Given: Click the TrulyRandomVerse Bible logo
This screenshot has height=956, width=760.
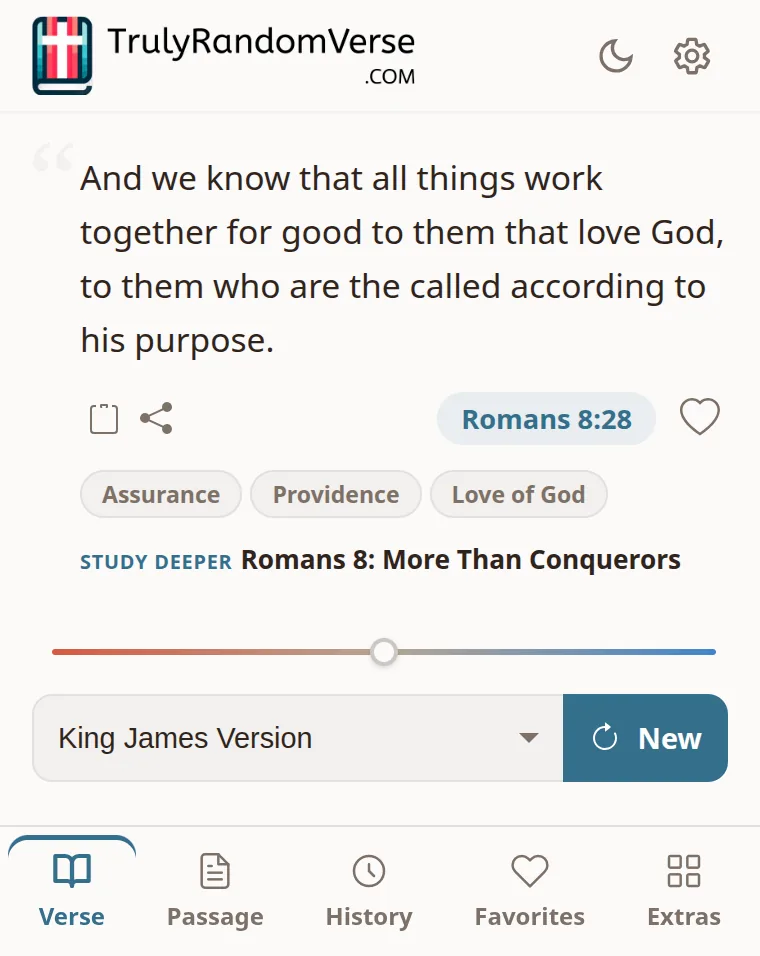Looking at the screenshot, I should (62, 56).
